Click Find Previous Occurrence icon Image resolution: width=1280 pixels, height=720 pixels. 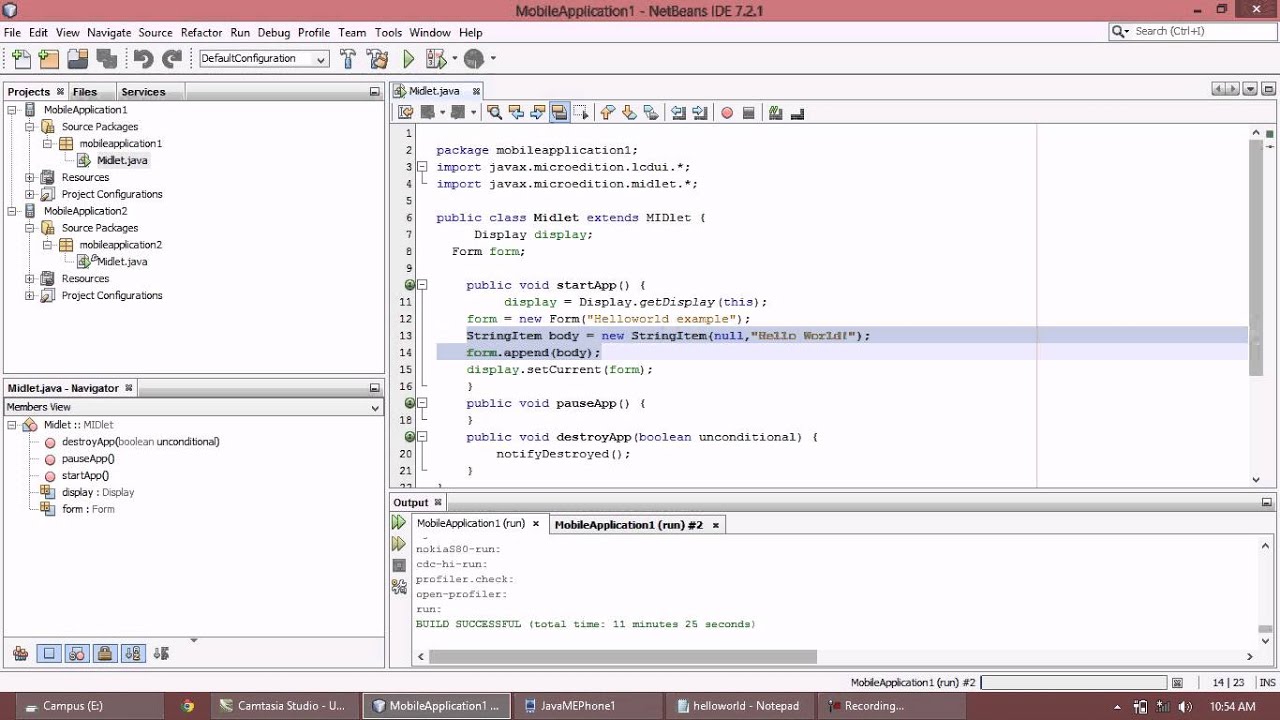(516, 113)
